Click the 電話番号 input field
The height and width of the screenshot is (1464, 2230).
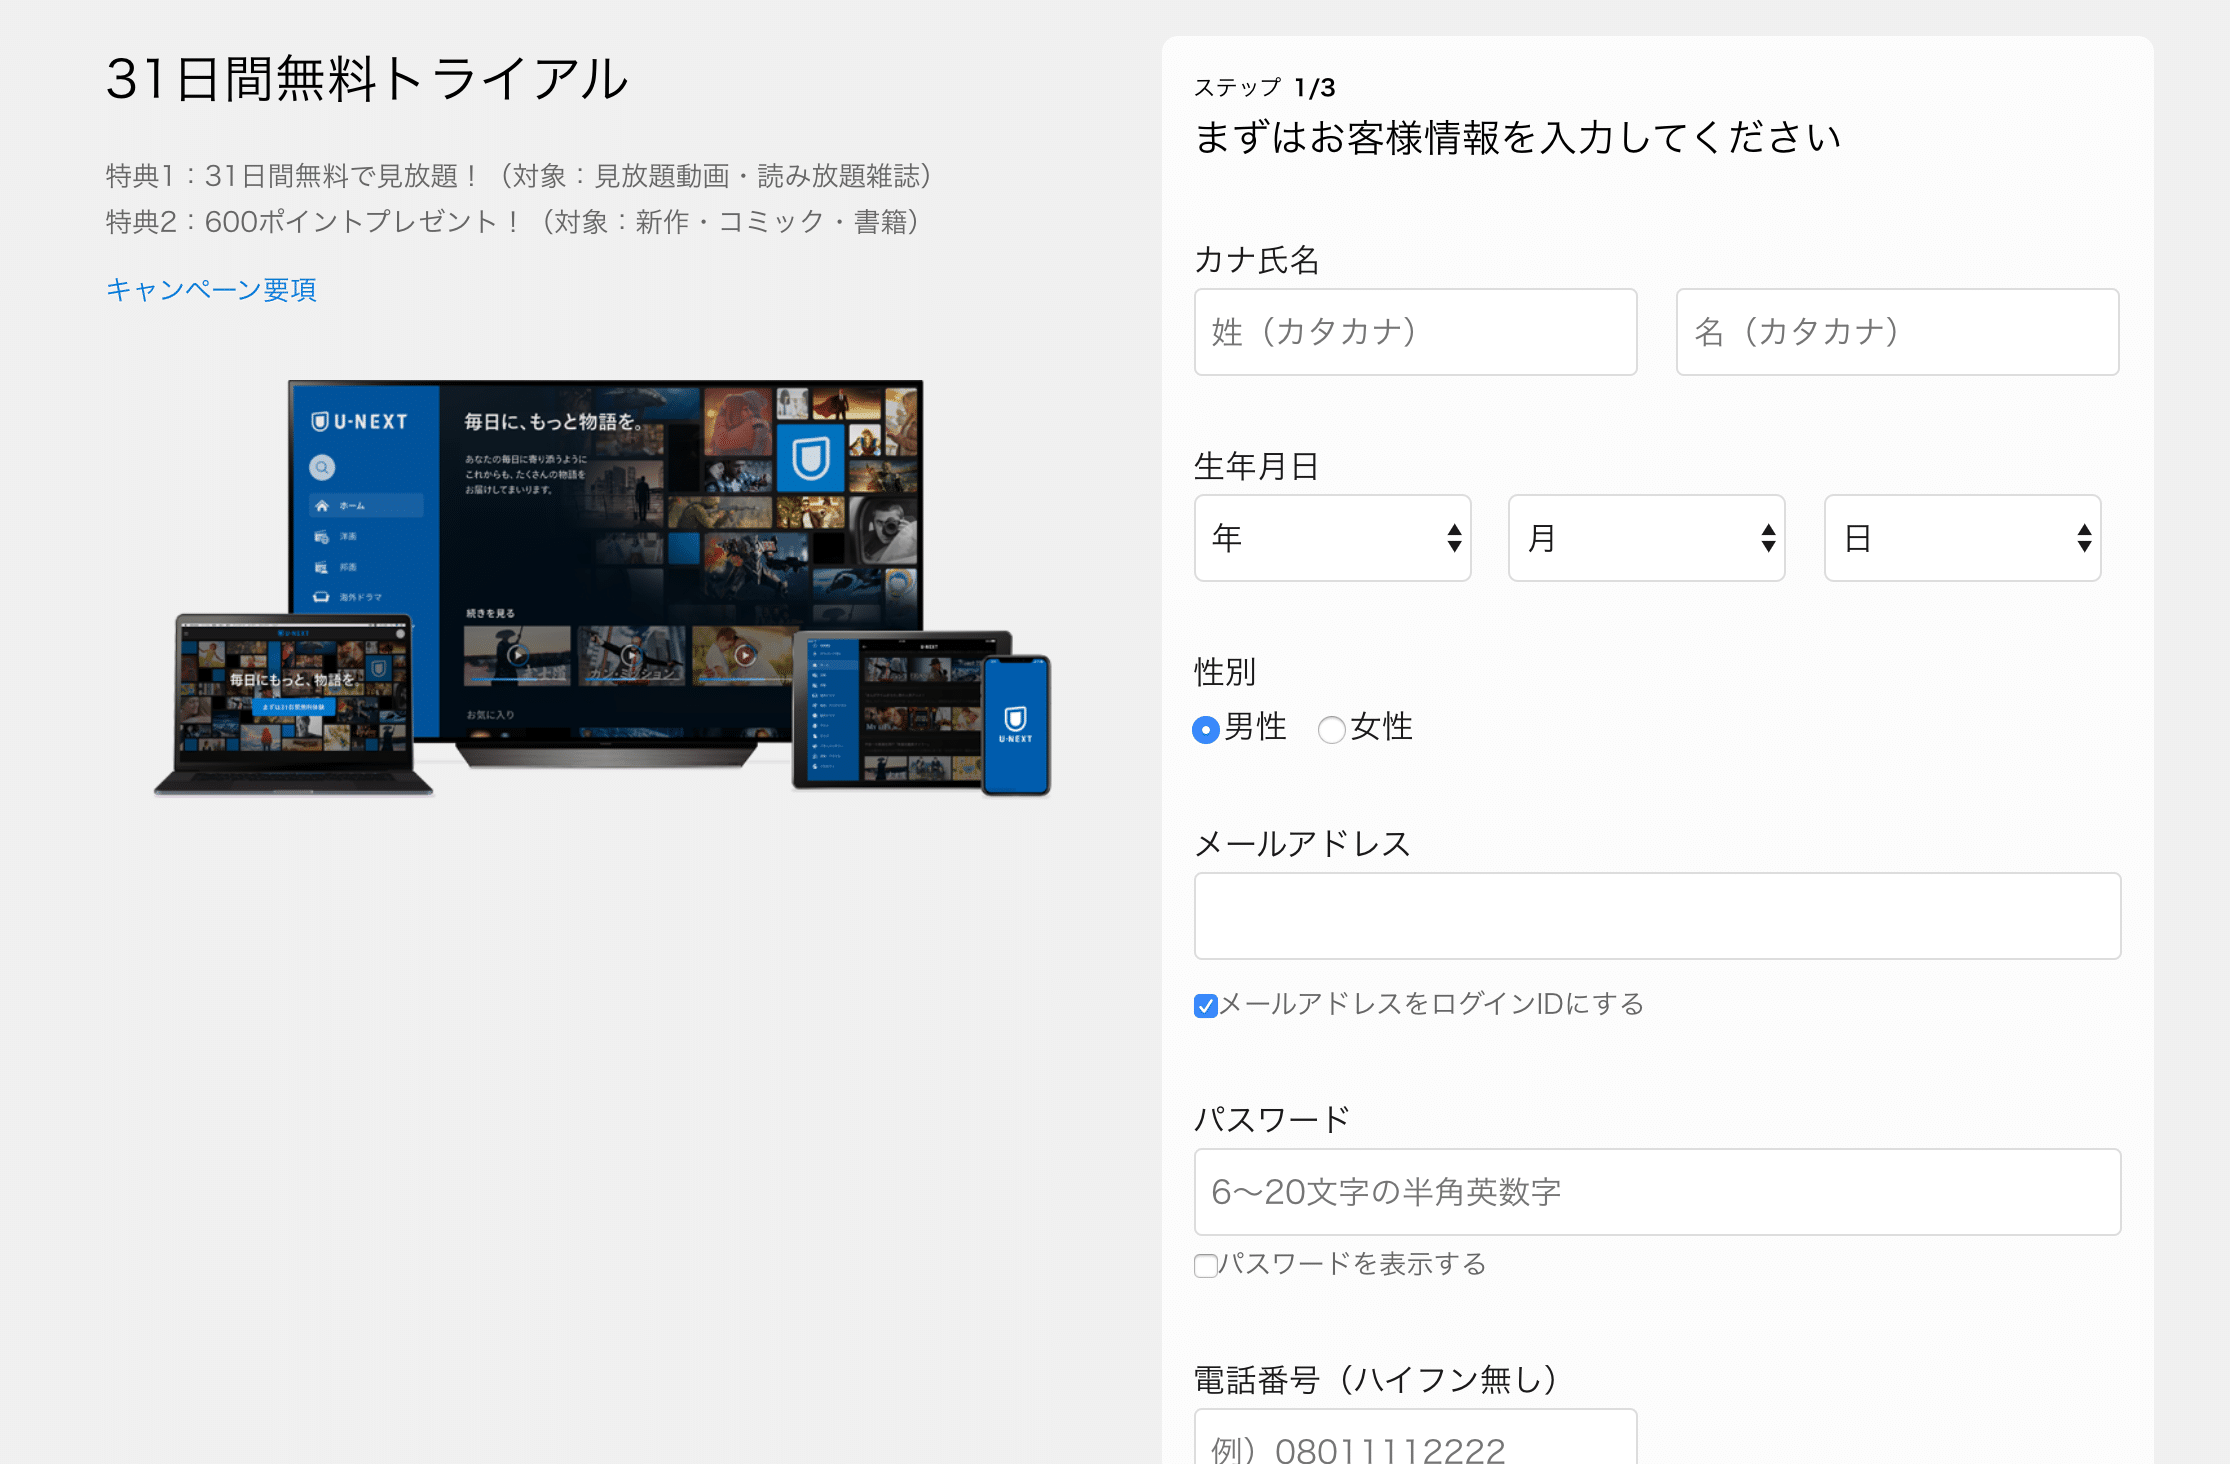pos(1415,1438)
